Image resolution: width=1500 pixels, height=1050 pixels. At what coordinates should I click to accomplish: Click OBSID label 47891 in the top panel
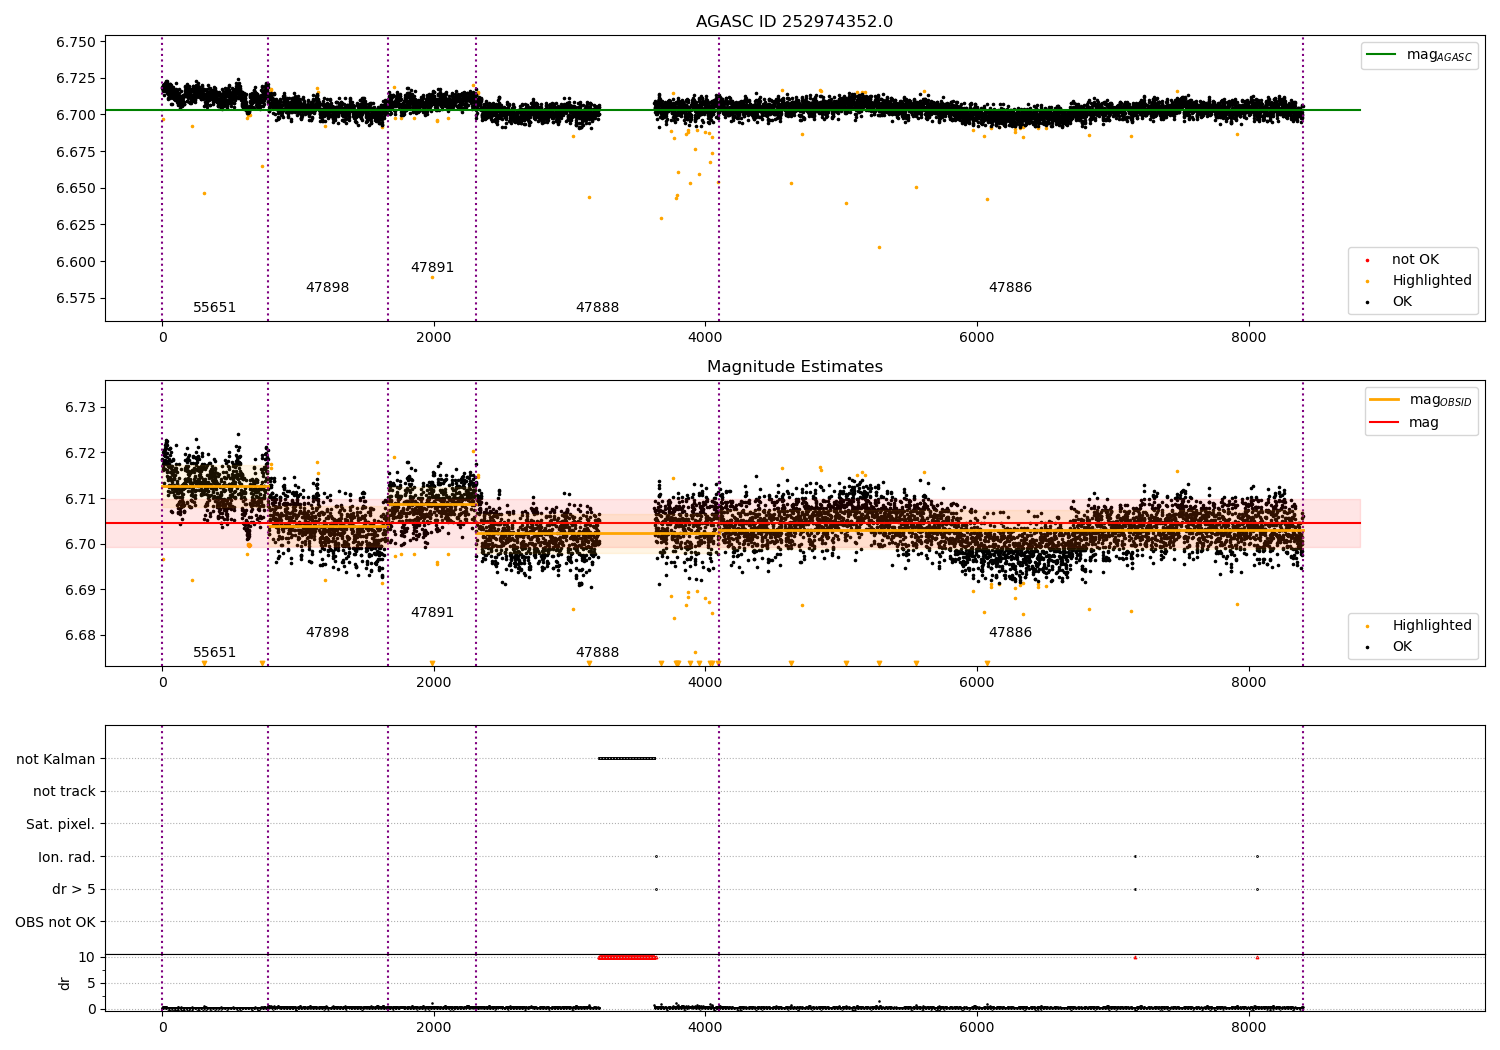pos(432,268)
